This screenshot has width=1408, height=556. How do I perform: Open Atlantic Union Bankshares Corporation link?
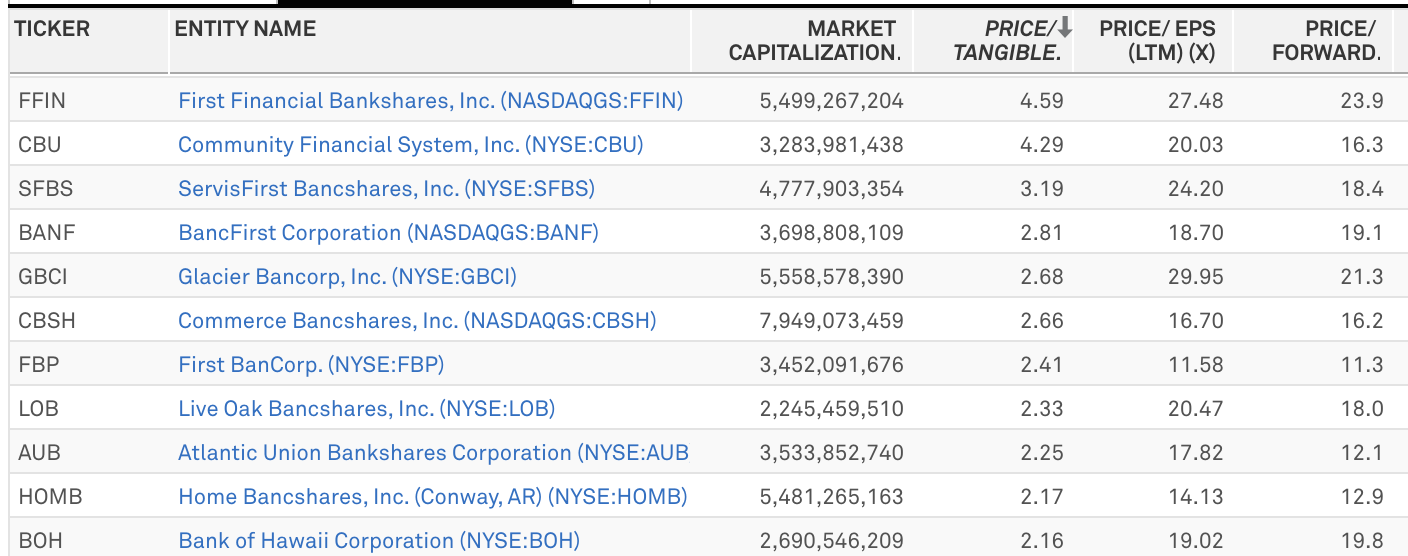pyautogui.click(x=433, y=453)
